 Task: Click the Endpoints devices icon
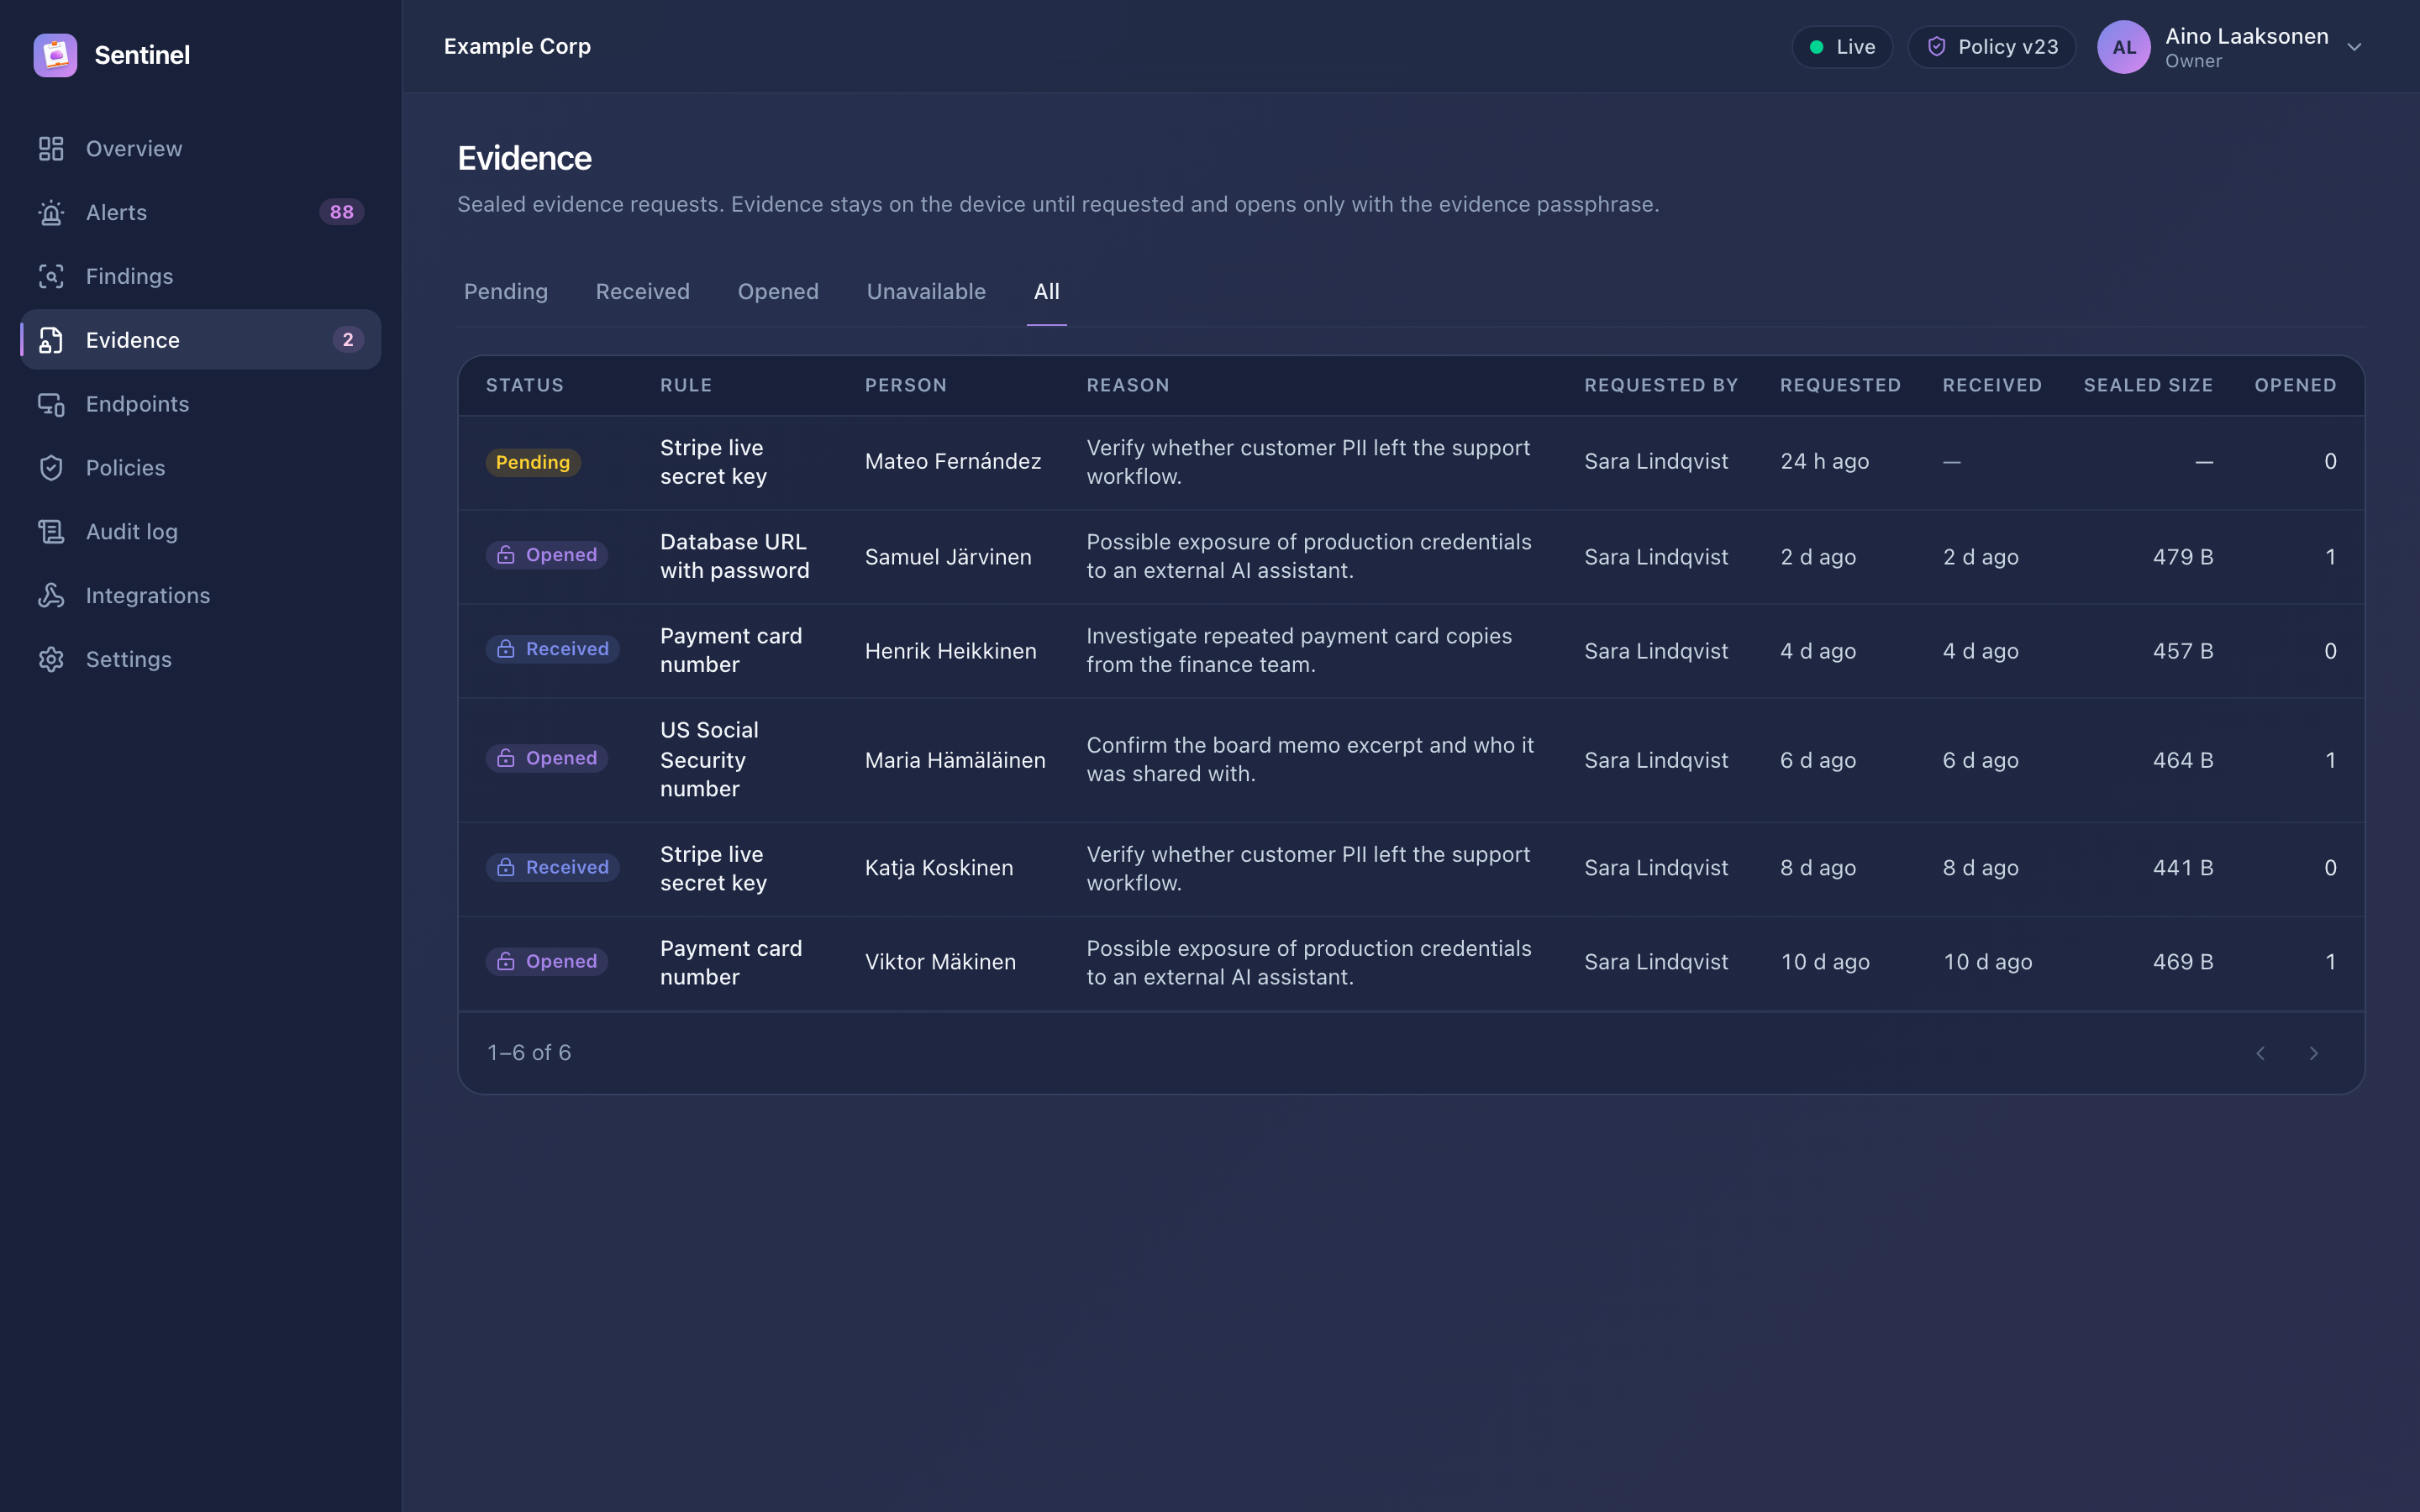(x=51, y=404)
